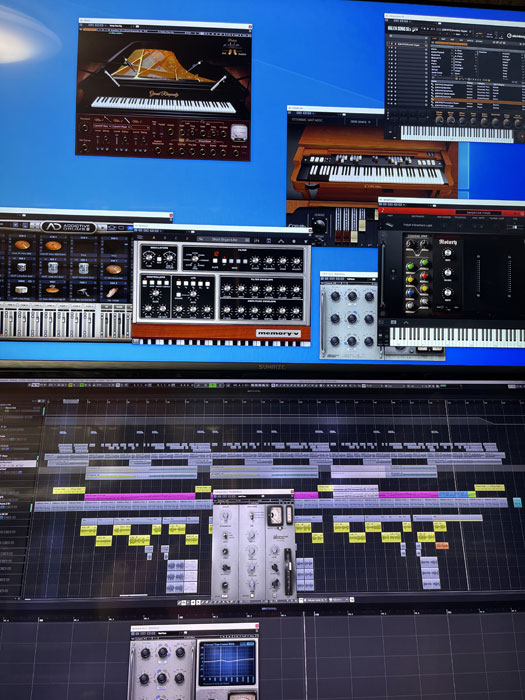
Task: Click the Grand Rhapsody VU meter
Action: [238, 132]
